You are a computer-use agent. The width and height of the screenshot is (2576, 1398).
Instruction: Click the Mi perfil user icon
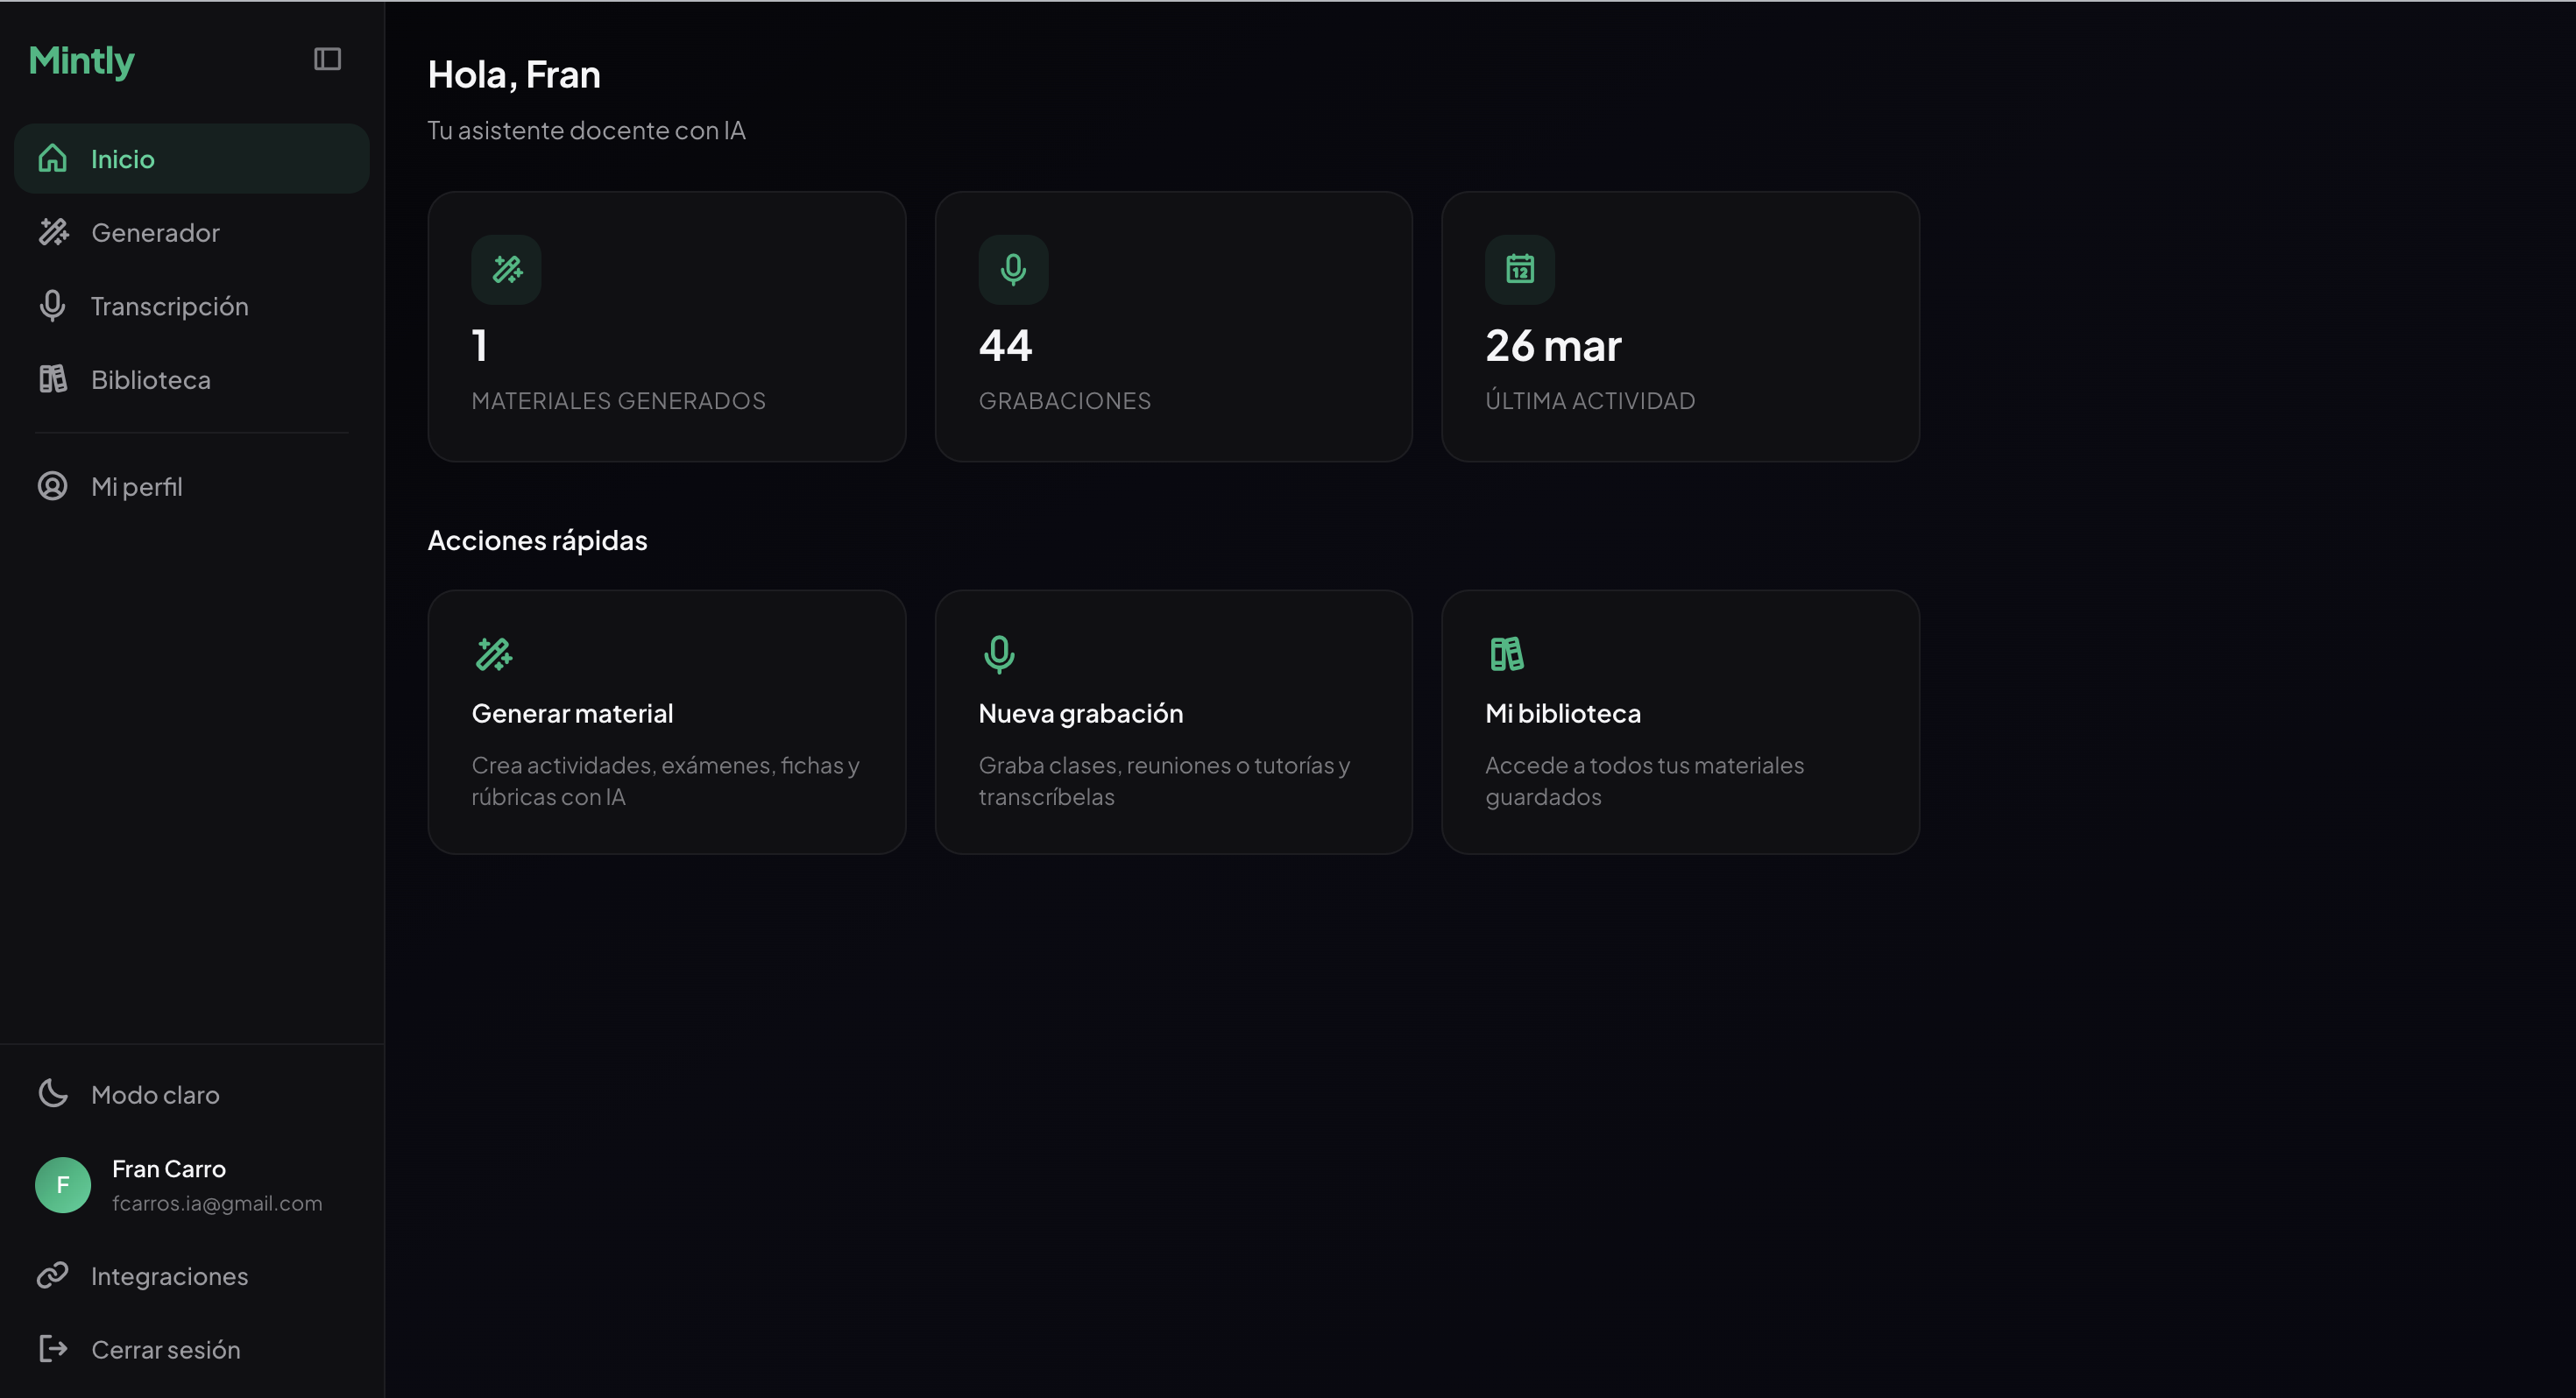tap(53, 486)
